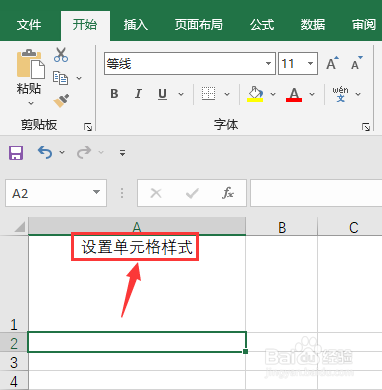Open underline style dropdown
This screenshot has height=390, width=382.
coord(181,94)
